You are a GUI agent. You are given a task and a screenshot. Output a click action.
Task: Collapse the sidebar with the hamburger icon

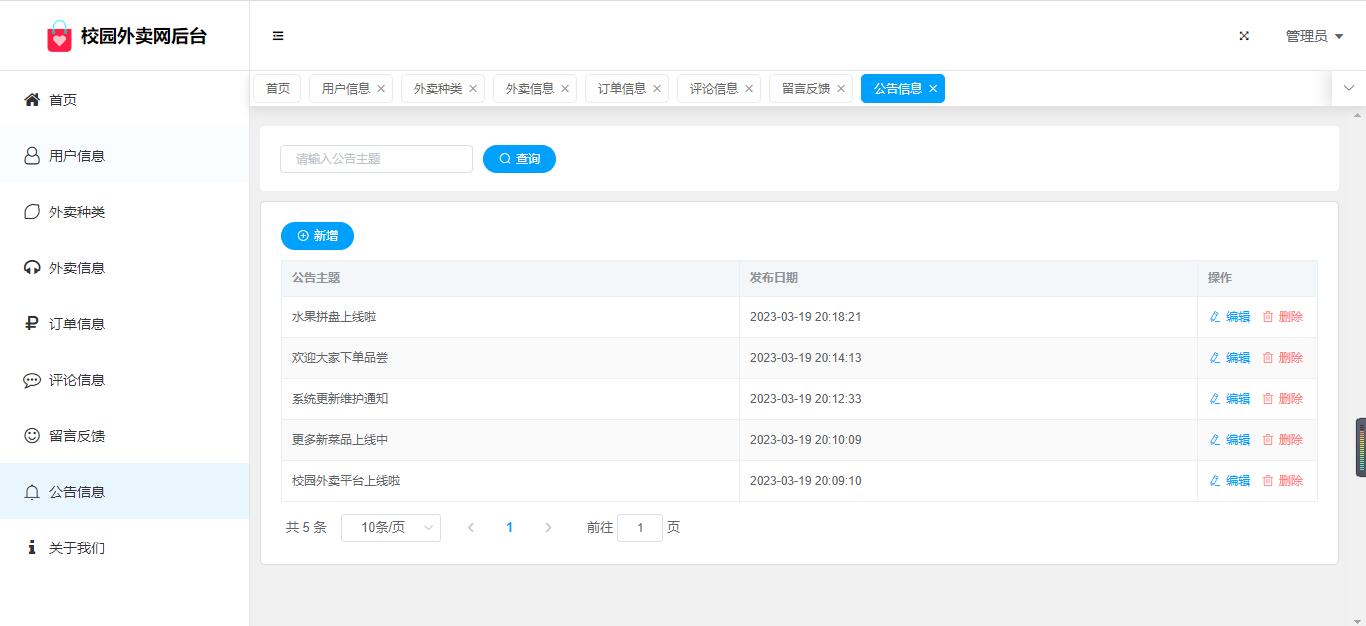pos(278,36)
